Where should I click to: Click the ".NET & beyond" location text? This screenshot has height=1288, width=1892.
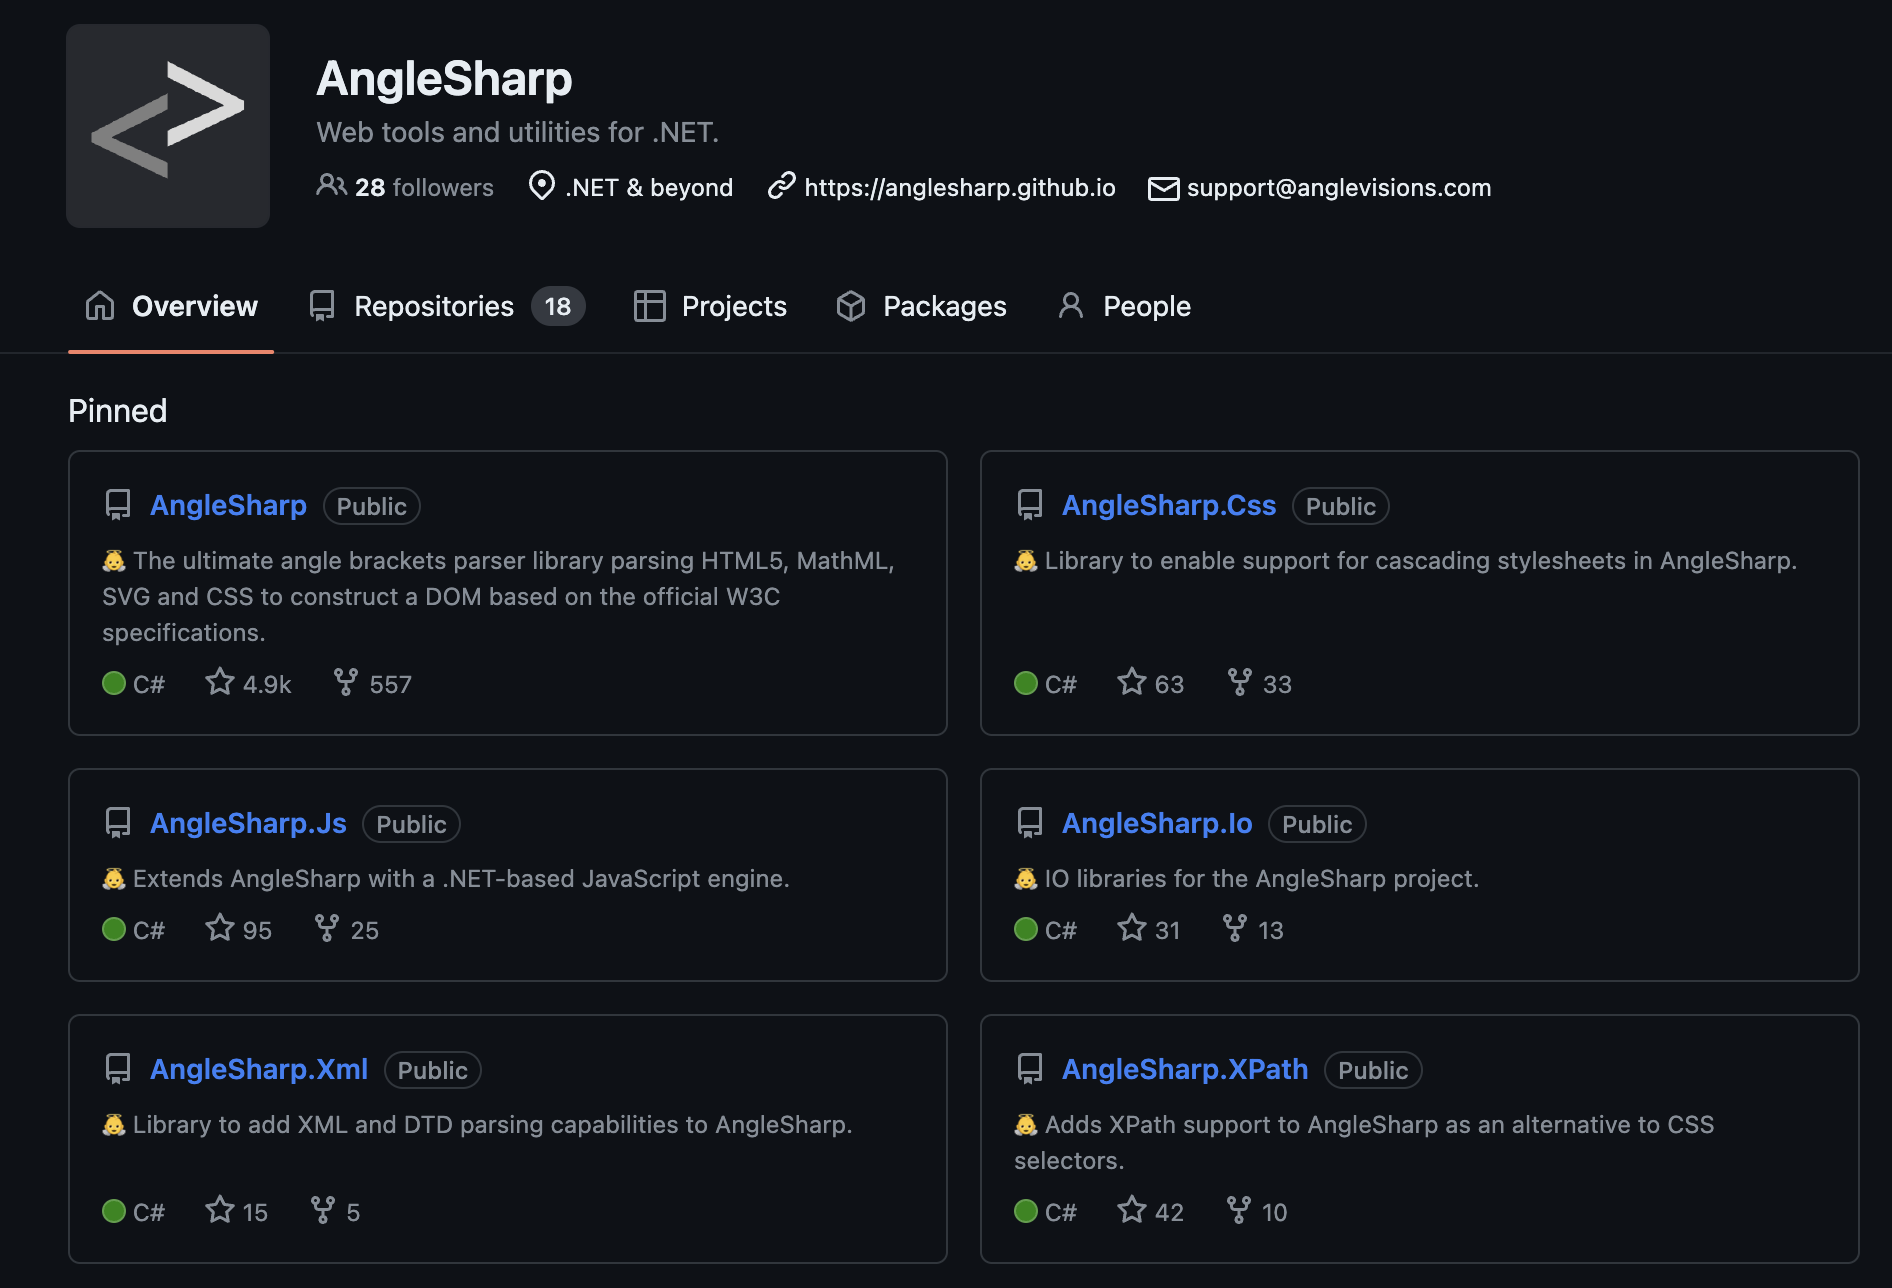[649, 187]
